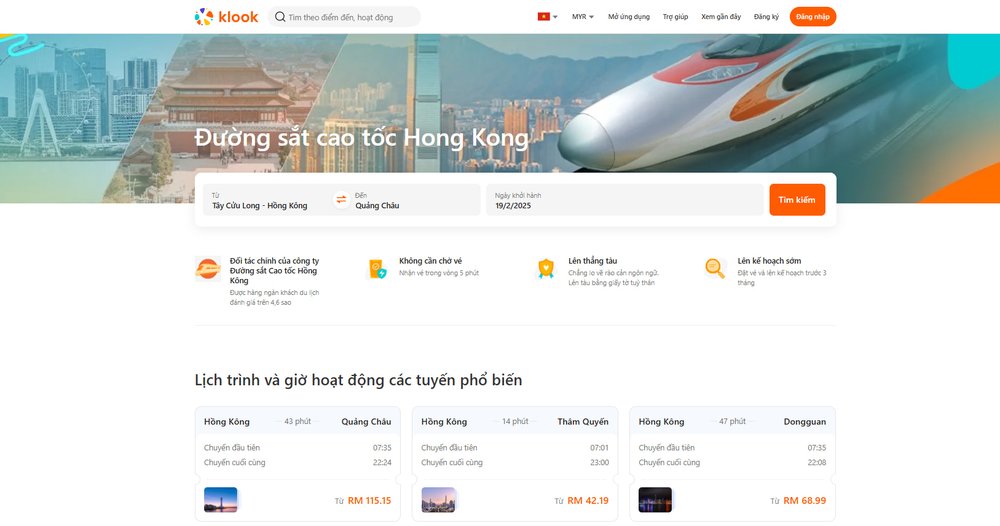
Task: Open the Vietnam flag language dropdown
Action: (547, 17)
